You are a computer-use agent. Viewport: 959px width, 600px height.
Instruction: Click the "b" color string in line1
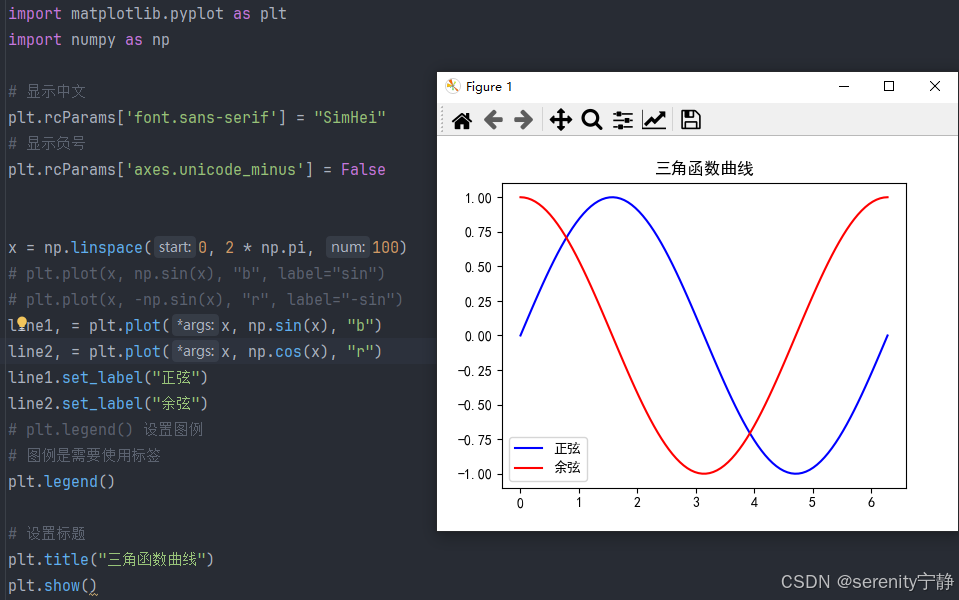[360, 325]
